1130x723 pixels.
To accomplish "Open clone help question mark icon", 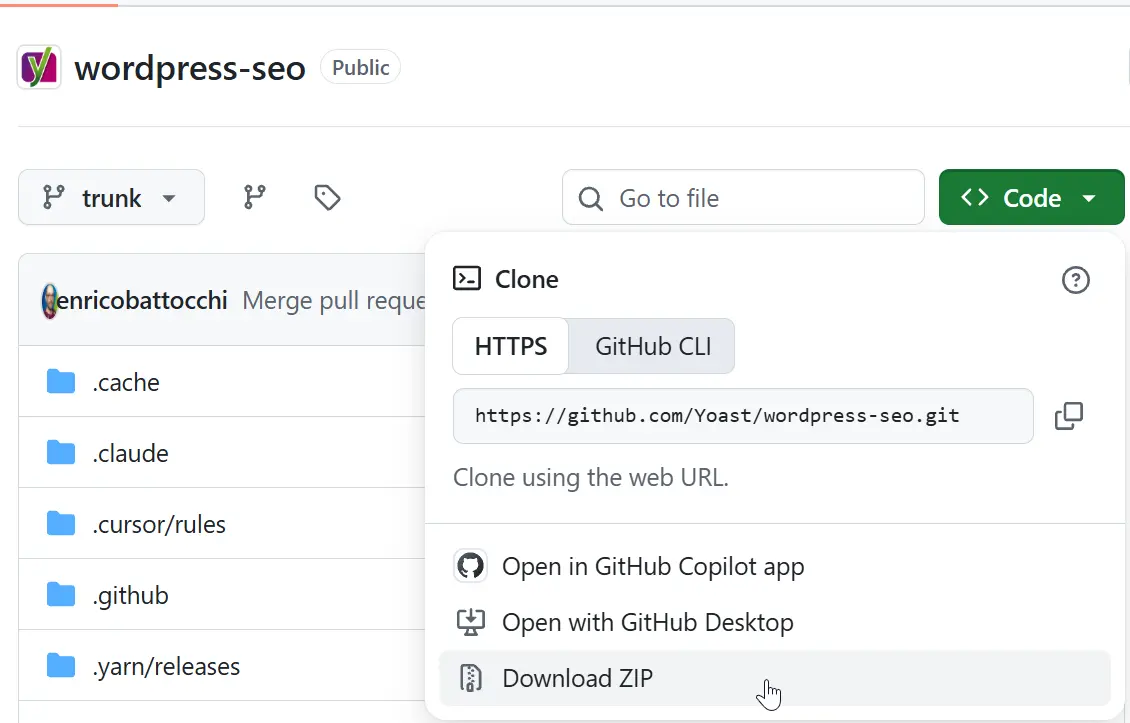I will 1075,280.
